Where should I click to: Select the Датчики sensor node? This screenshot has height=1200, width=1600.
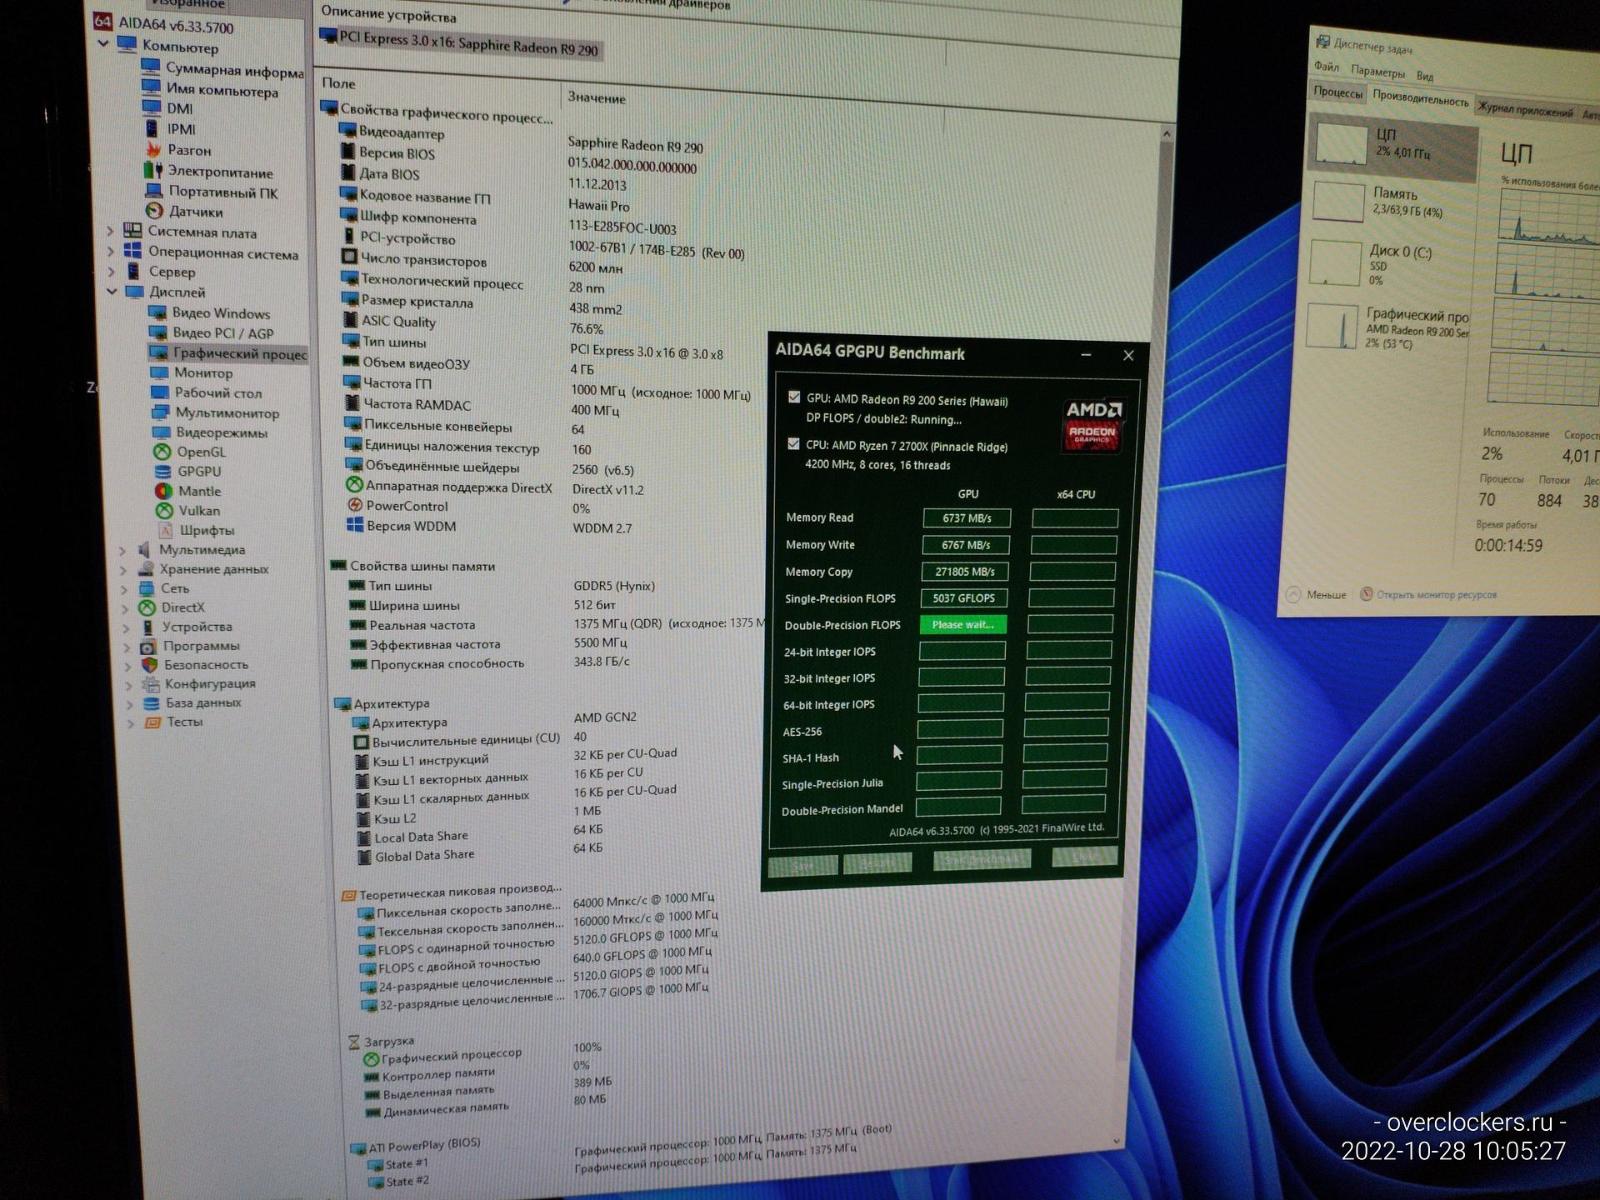[x=184, y=211]
